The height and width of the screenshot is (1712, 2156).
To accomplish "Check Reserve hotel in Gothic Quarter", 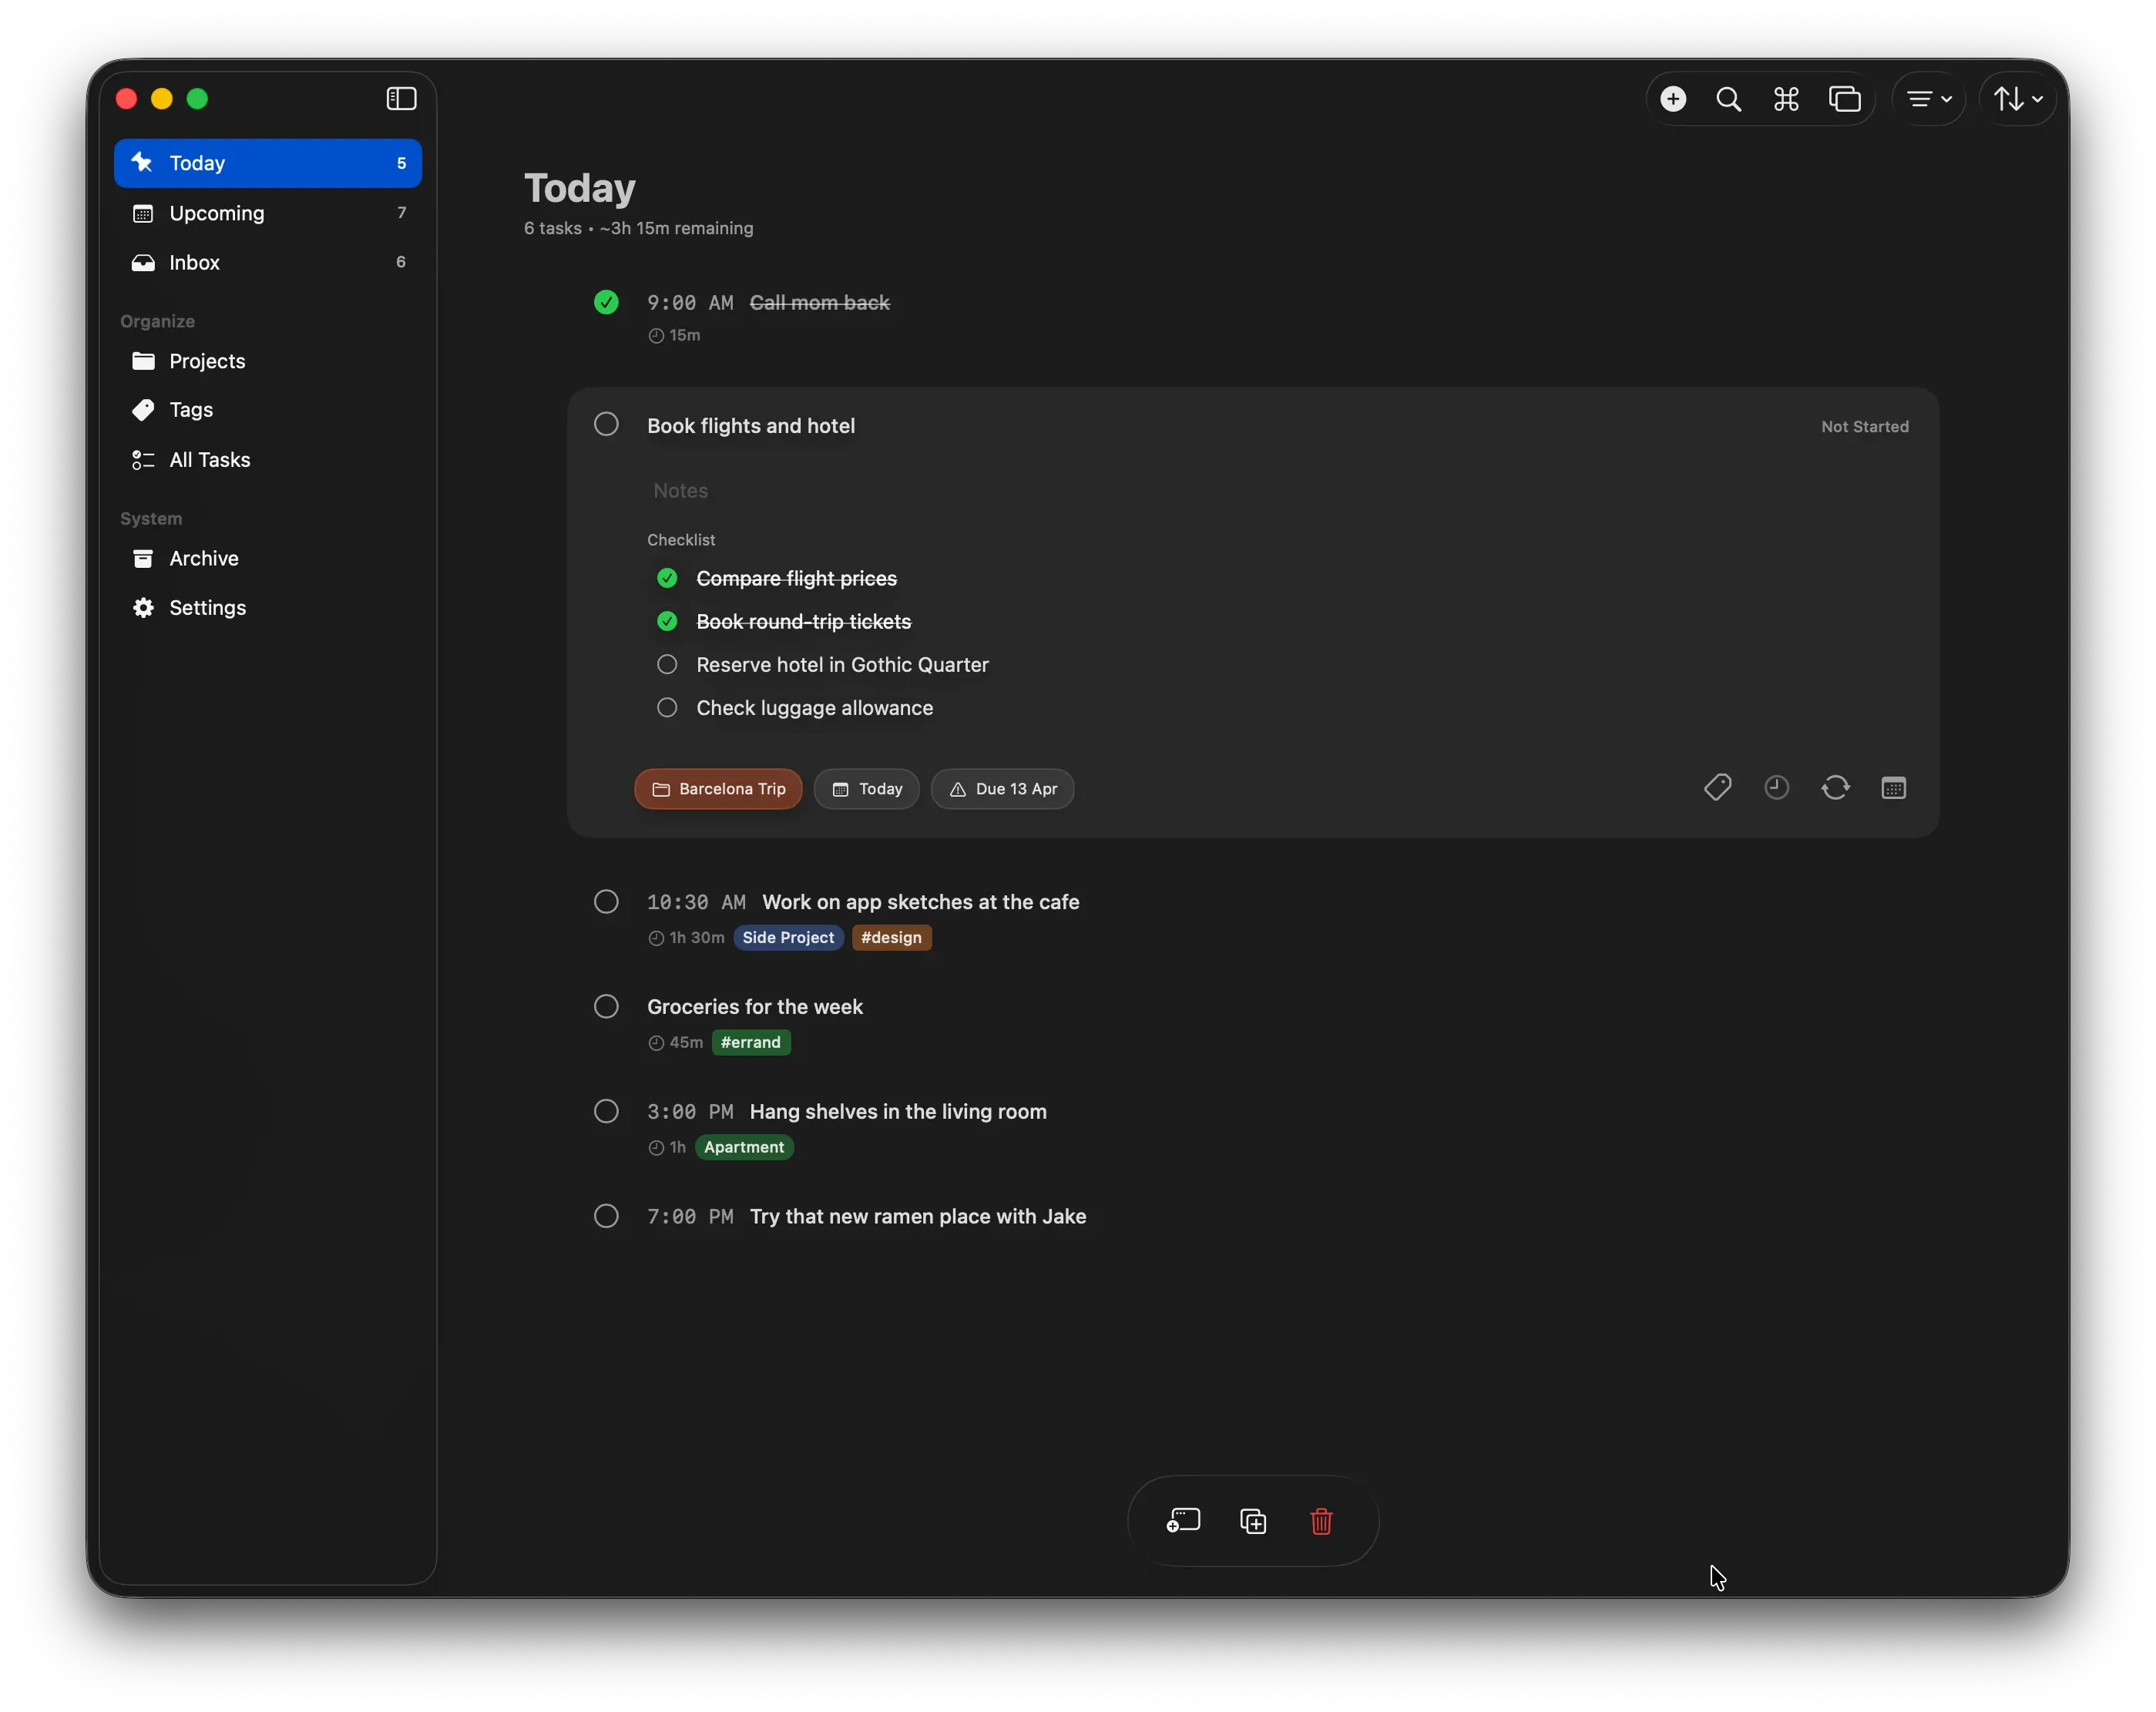I will tap(667, 664).
